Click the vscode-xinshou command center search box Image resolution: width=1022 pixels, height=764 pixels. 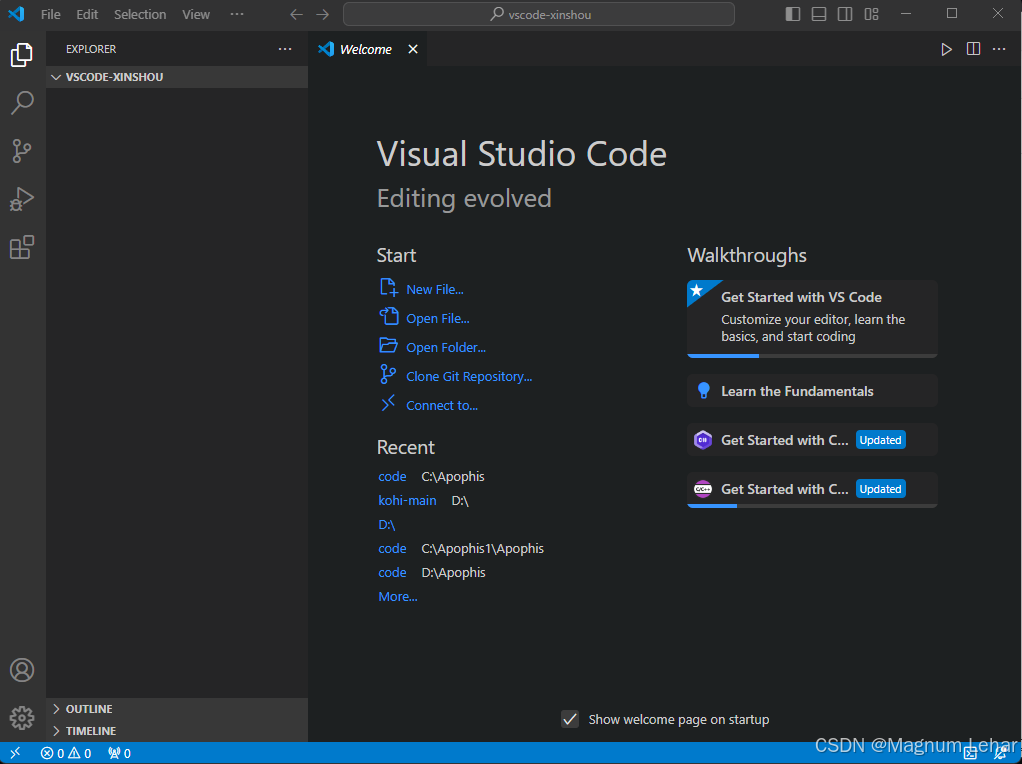tap(539, 14)
